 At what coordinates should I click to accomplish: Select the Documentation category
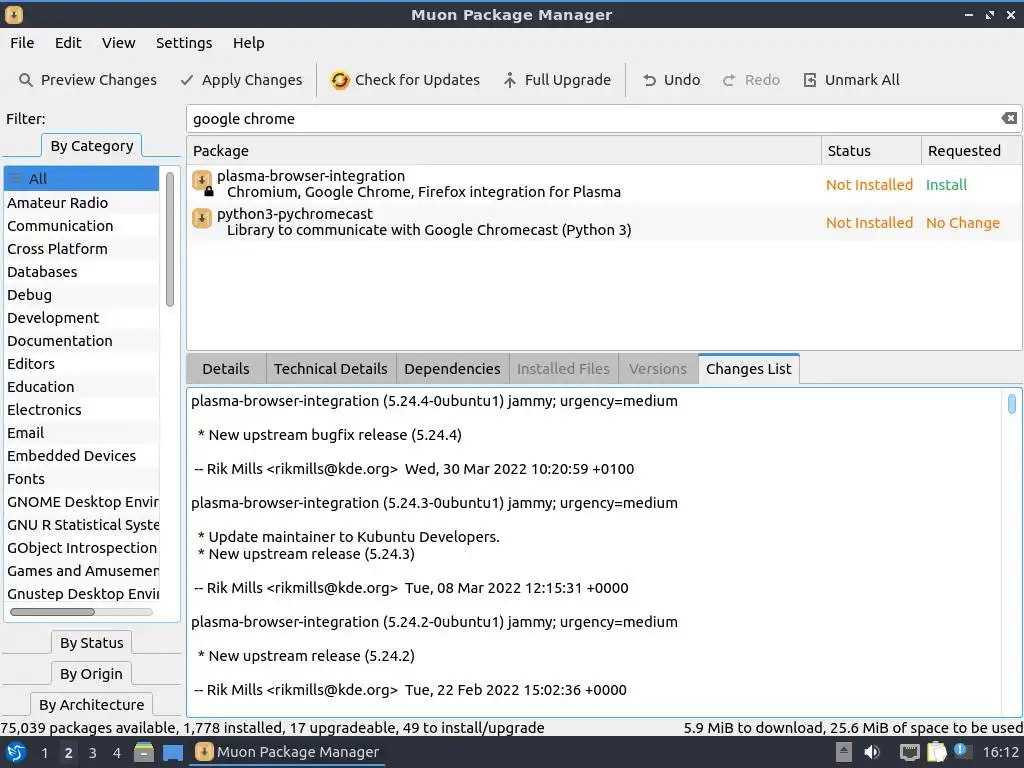[81, 340]
